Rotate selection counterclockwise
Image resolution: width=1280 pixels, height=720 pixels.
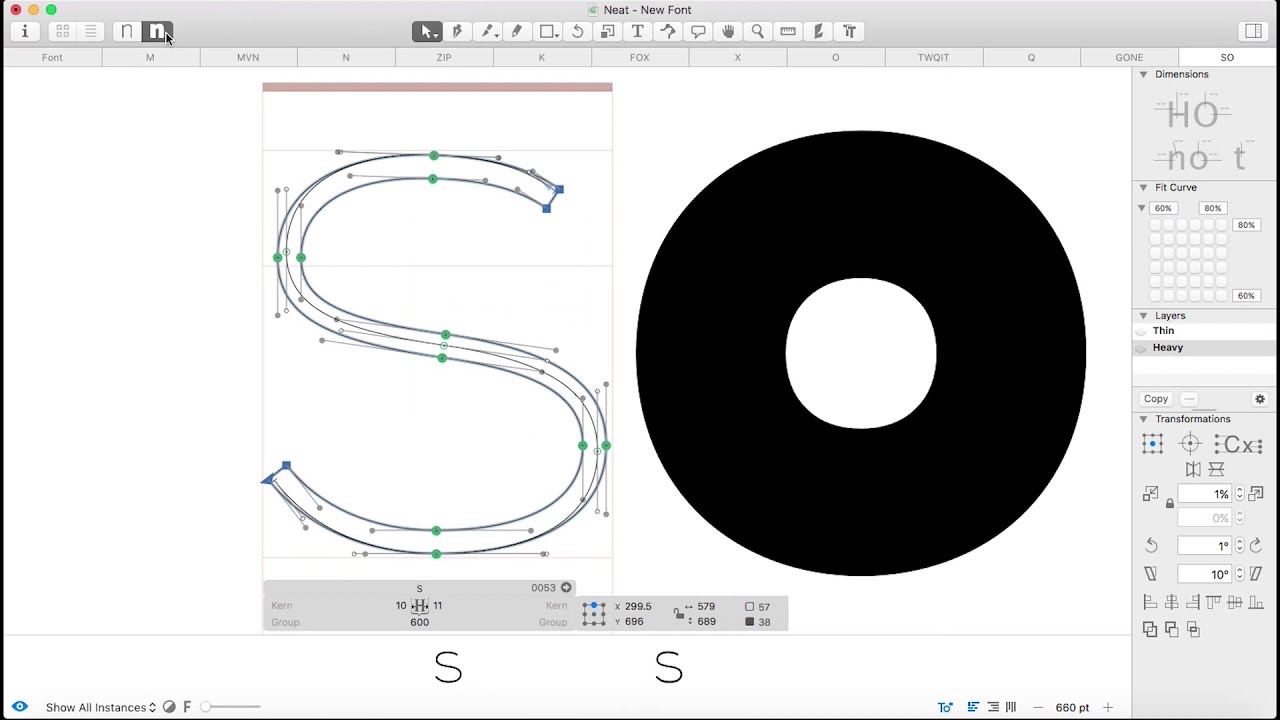pyautogui.click(x=1151, y=546)
